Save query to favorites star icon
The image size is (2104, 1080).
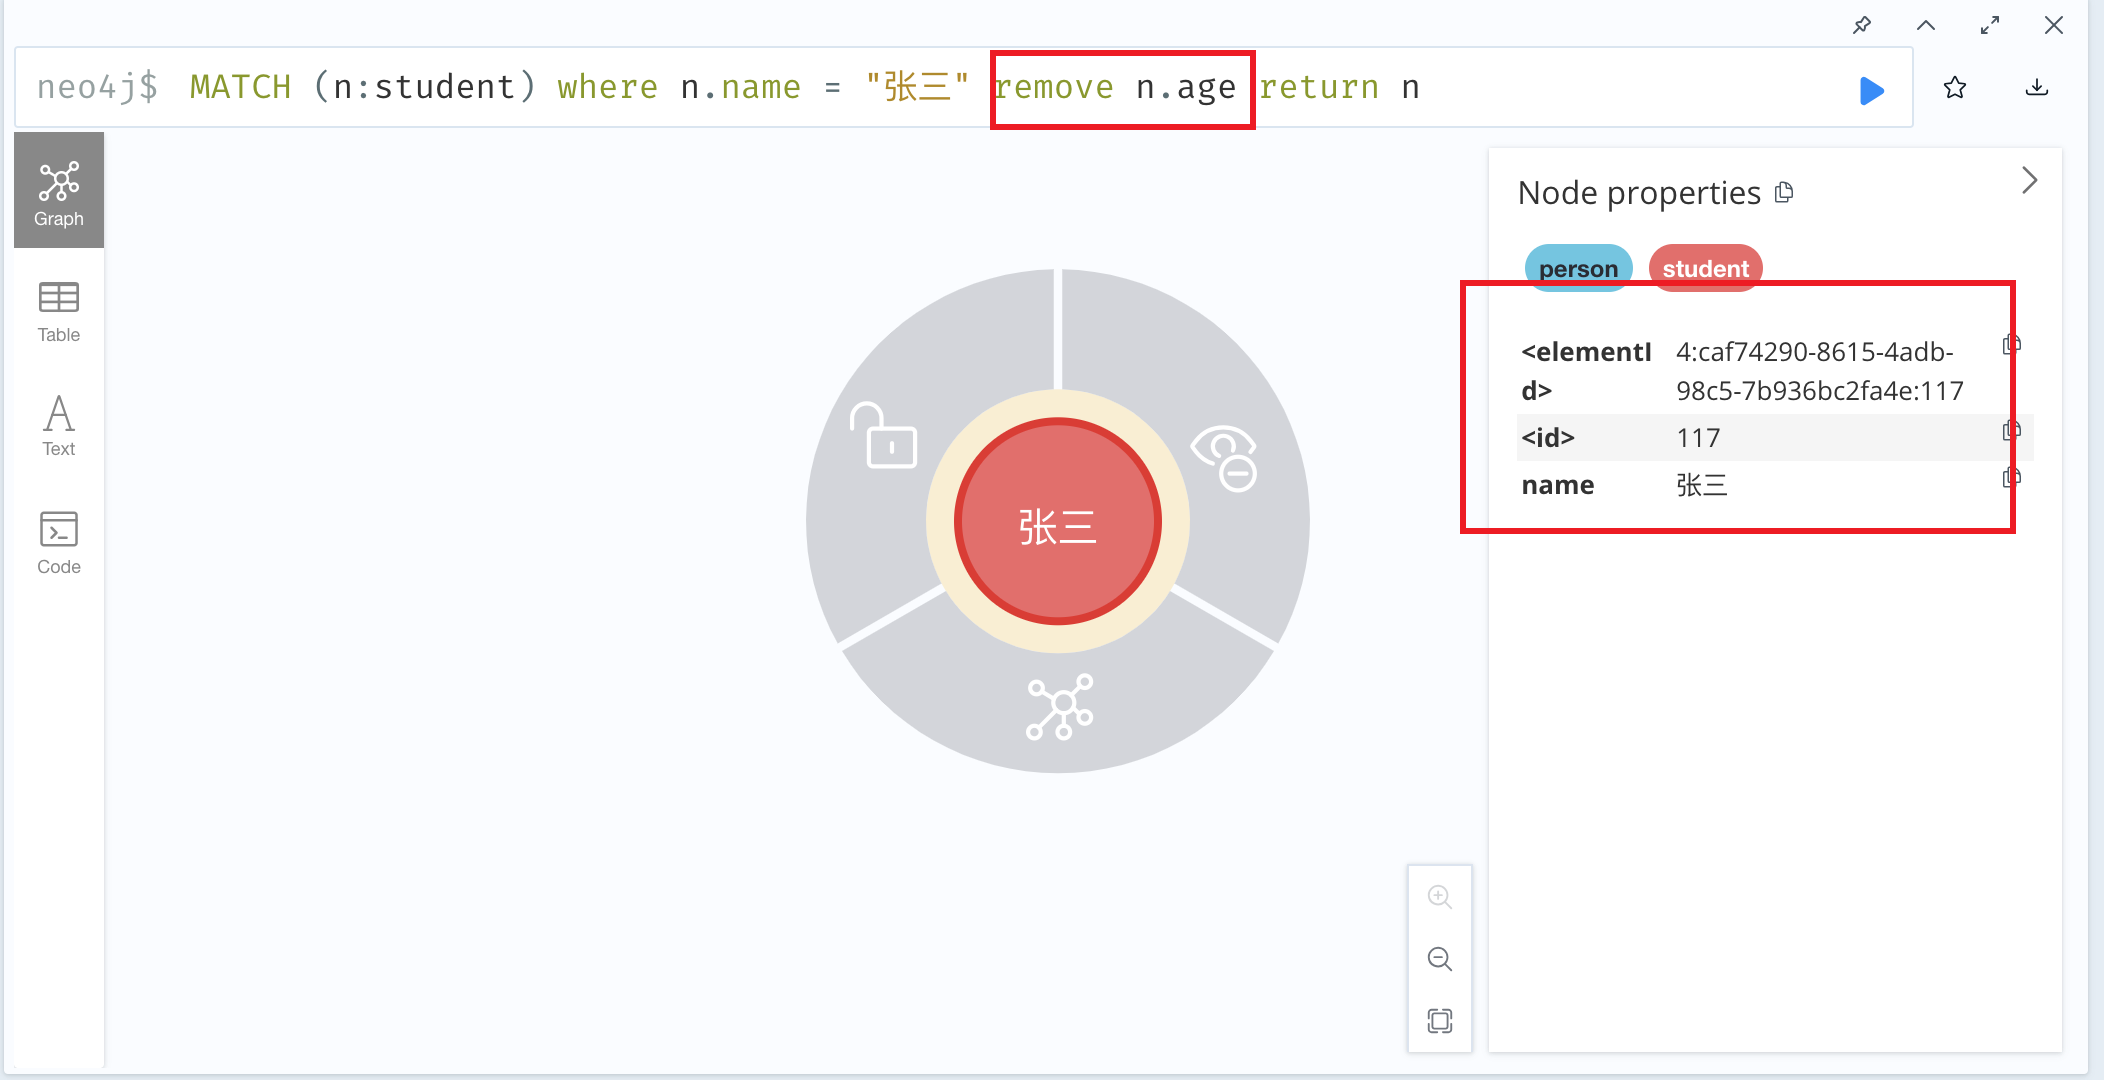coord(1955,88)
